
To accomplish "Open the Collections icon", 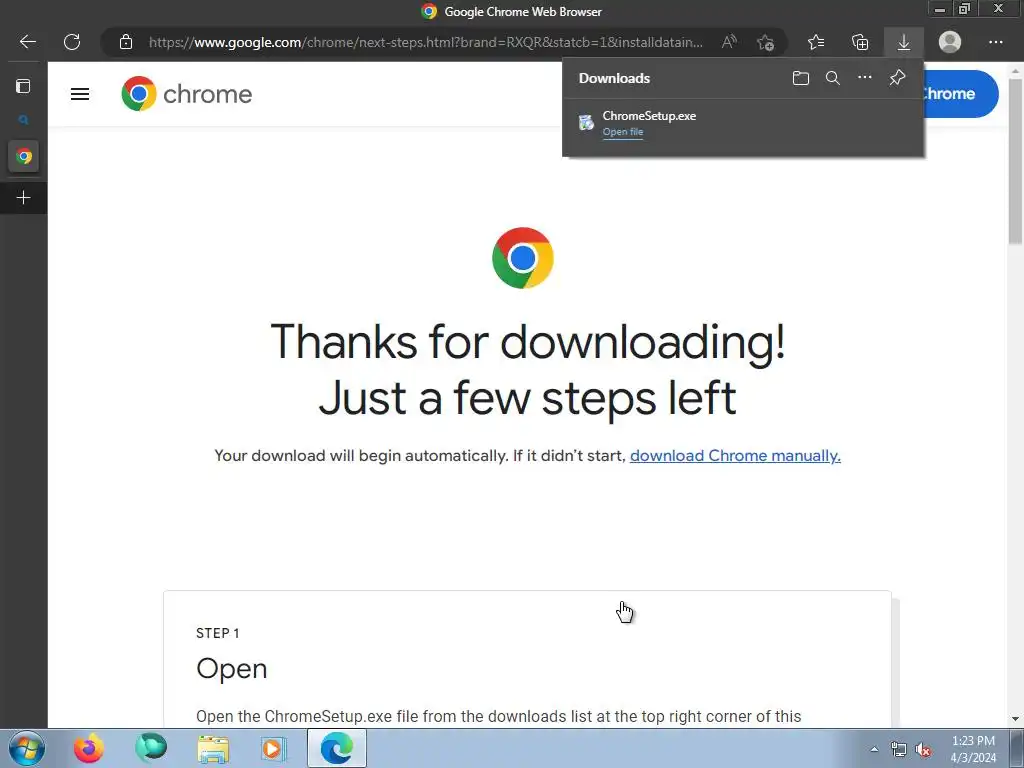I will (x=860, y=42).
